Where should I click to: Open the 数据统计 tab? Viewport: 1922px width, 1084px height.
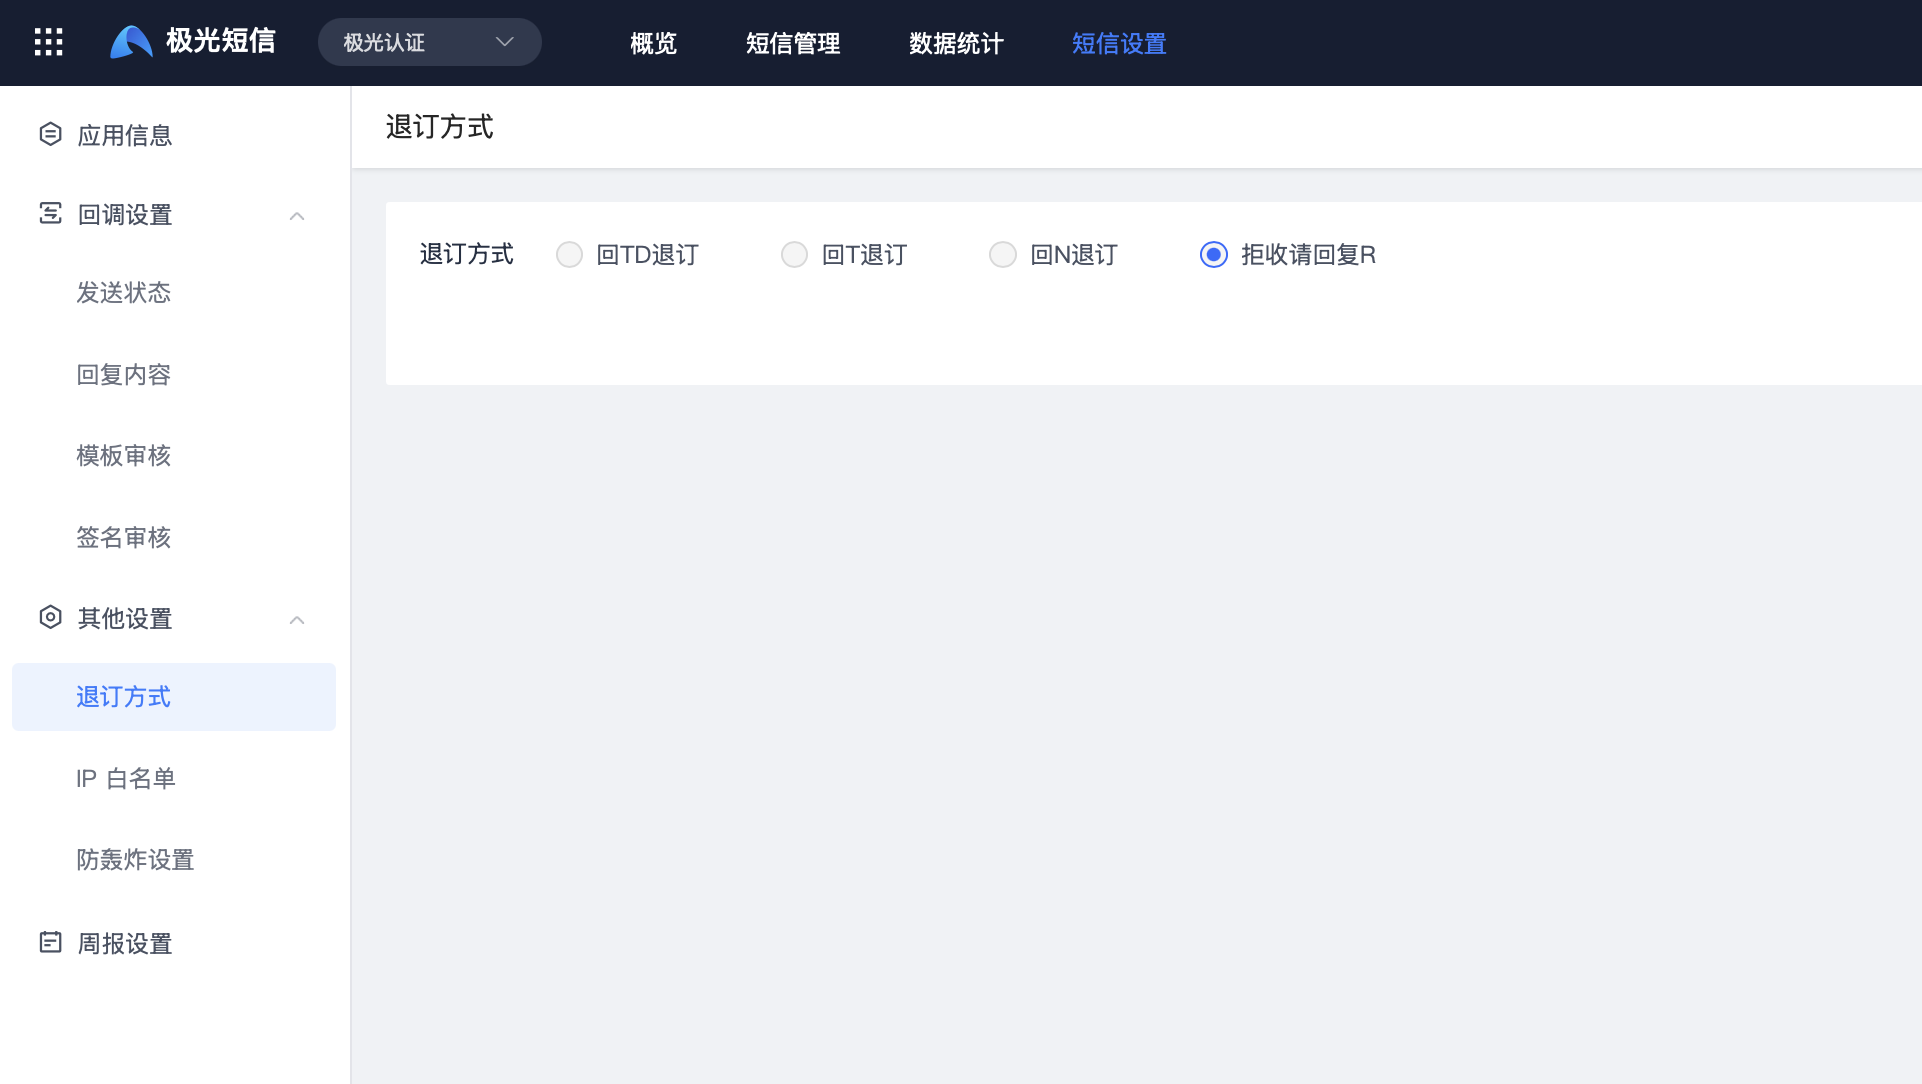(x=956, y=43)
